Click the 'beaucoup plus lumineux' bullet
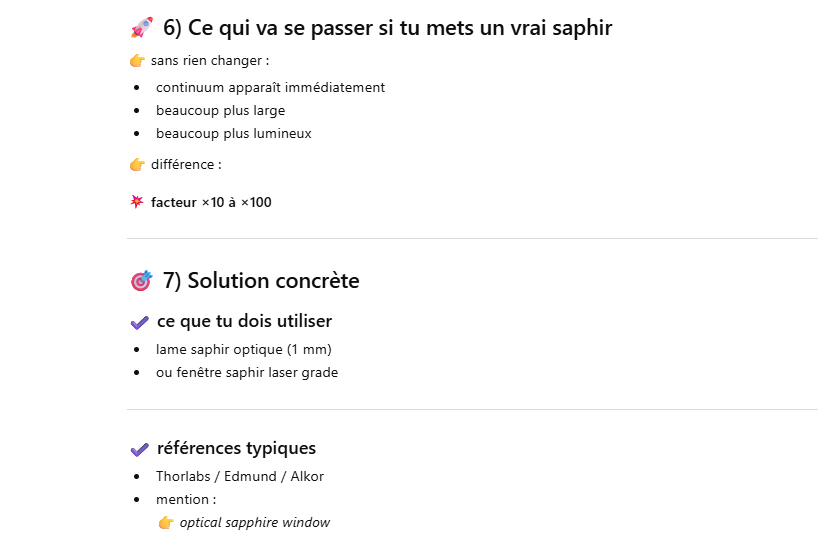 [233, 134]
